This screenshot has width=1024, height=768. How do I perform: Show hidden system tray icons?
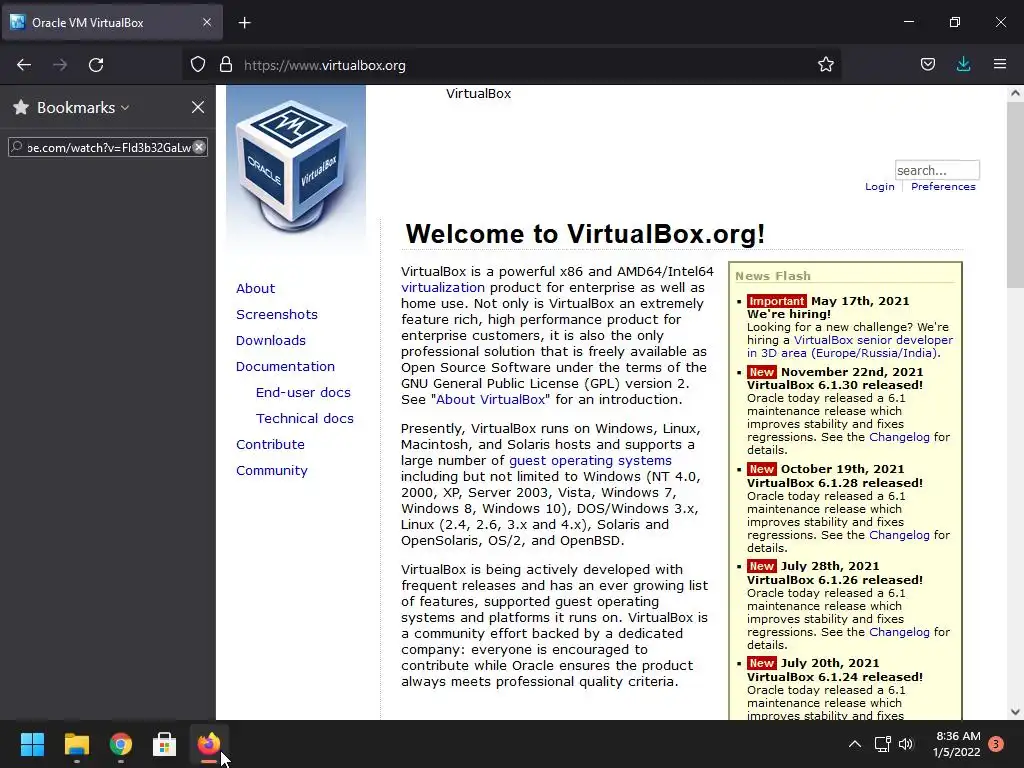[x=854, y=744]
